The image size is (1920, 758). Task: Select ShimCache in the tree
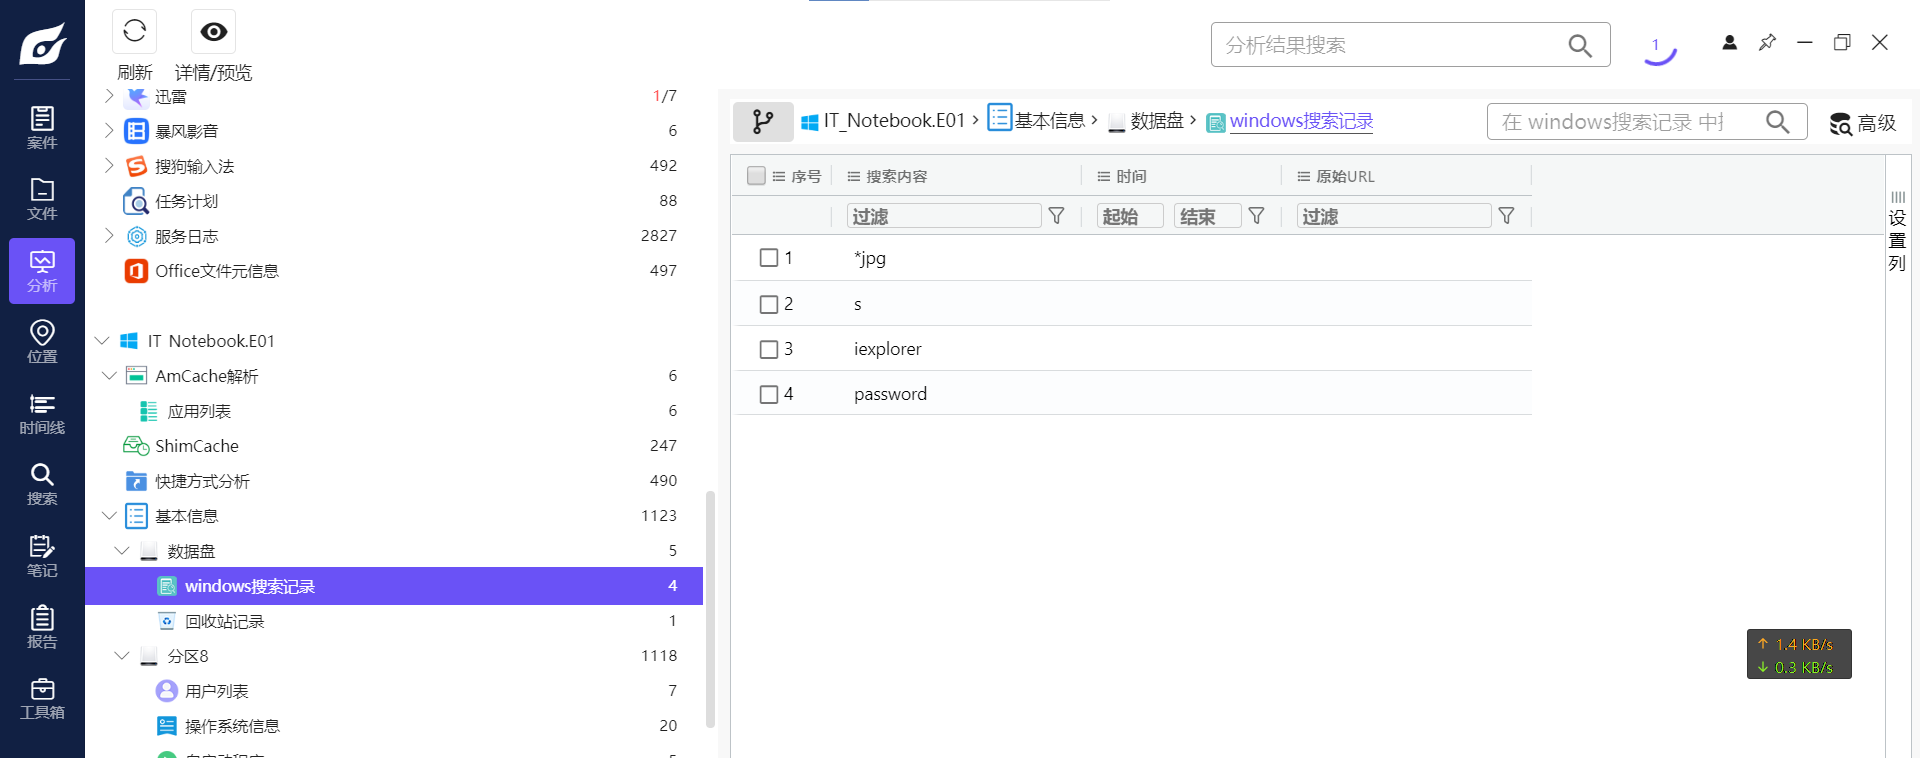click(197, 446)
